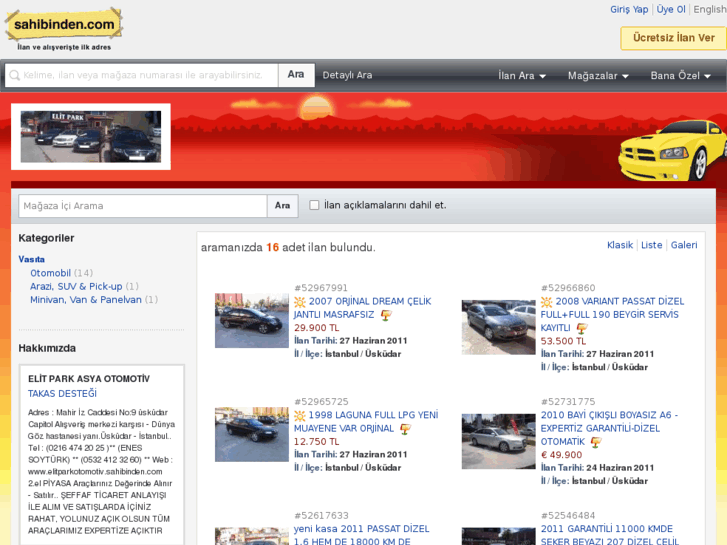This screenshot has height=545, width=727.
Task: Click the 29.900 TL price
Action: [x=317, y=328]
